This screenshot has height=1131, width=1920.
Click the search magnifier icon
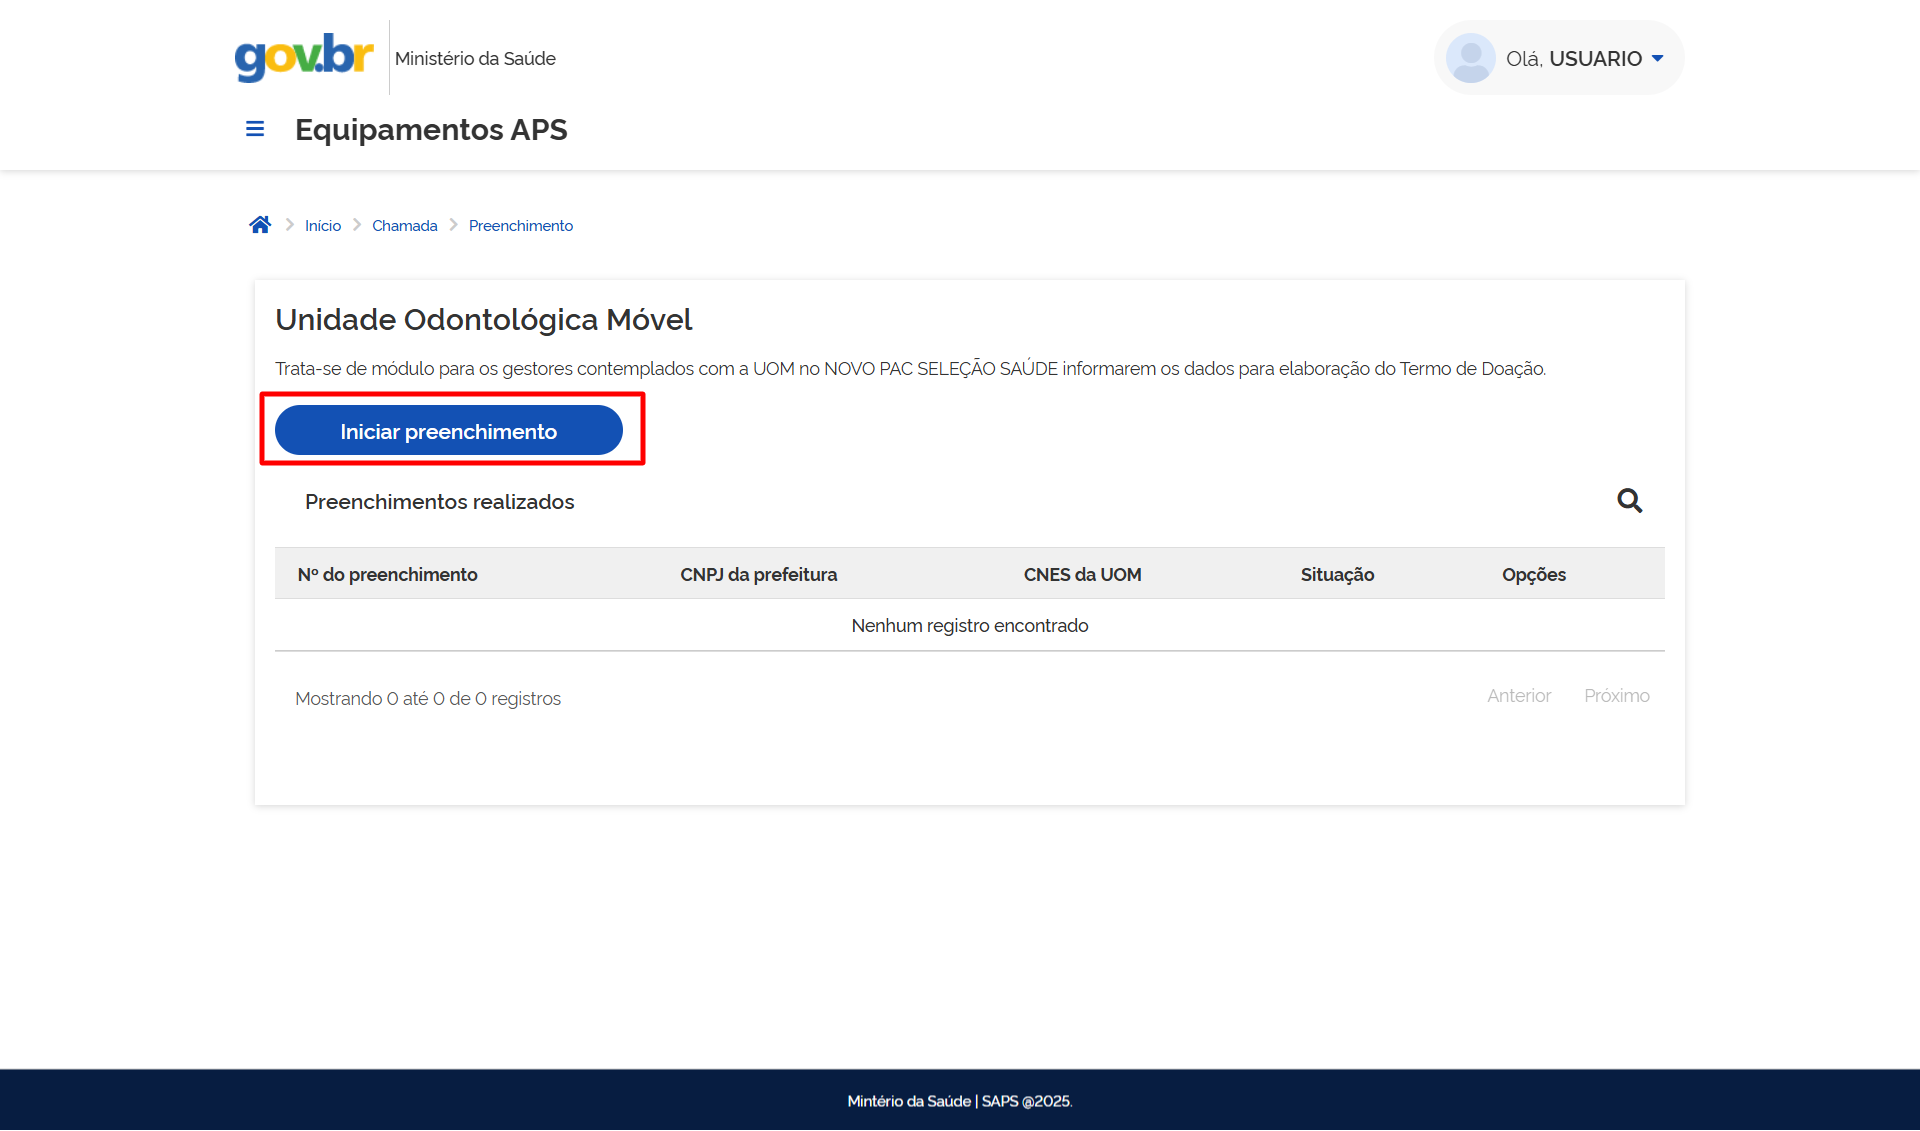[x=1629, y=500]
